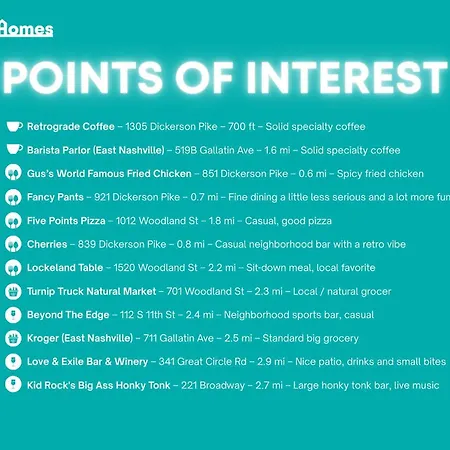Click the Kid Rock's Big Ass Honky Tonk name

click(x=99, y=385)
